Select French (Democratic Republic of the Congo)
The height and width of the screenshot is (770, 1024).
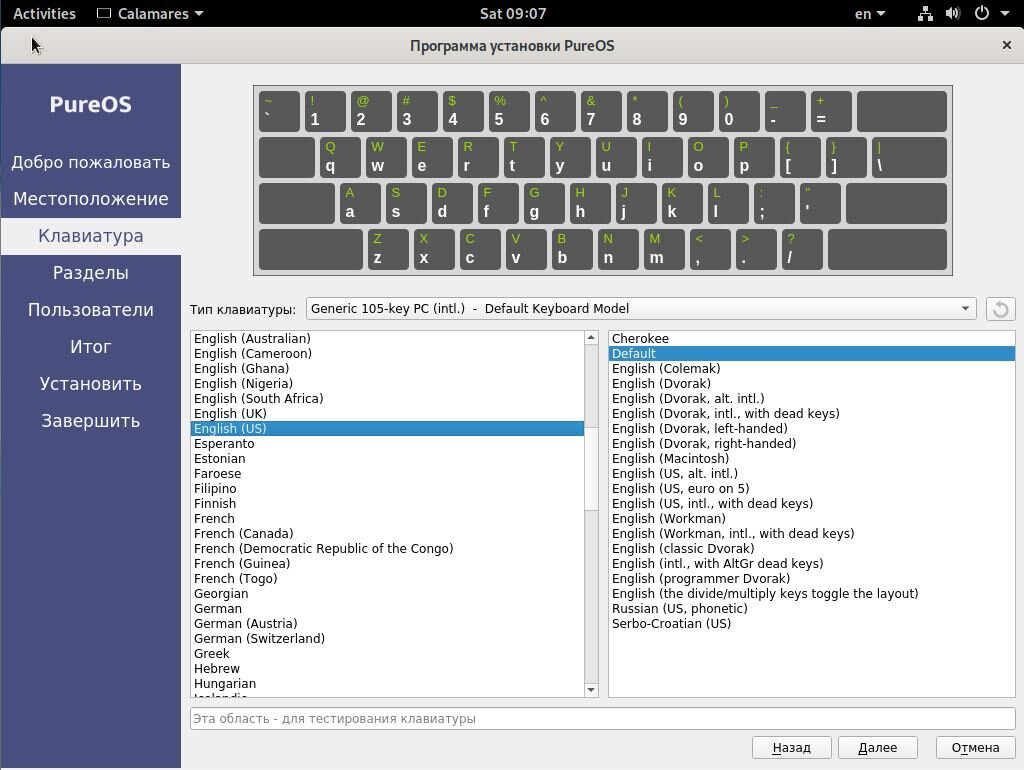(387, 549)
